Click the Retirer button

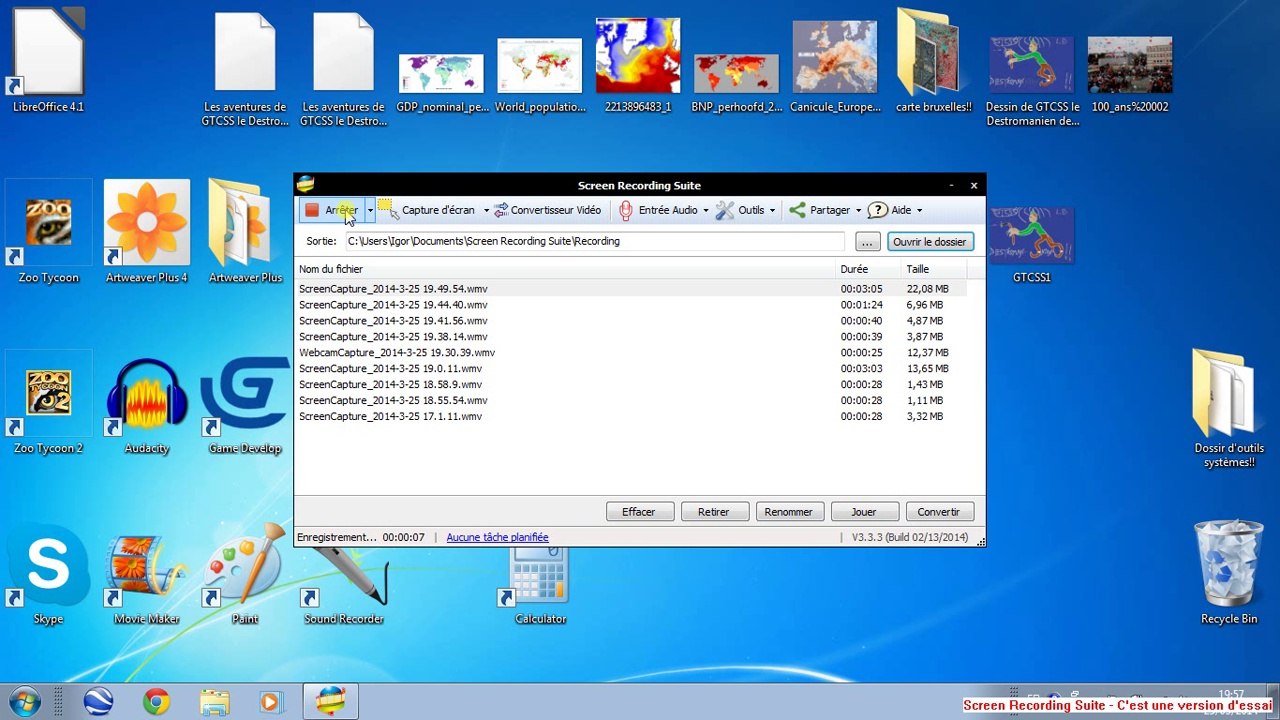tap(715, 512)
